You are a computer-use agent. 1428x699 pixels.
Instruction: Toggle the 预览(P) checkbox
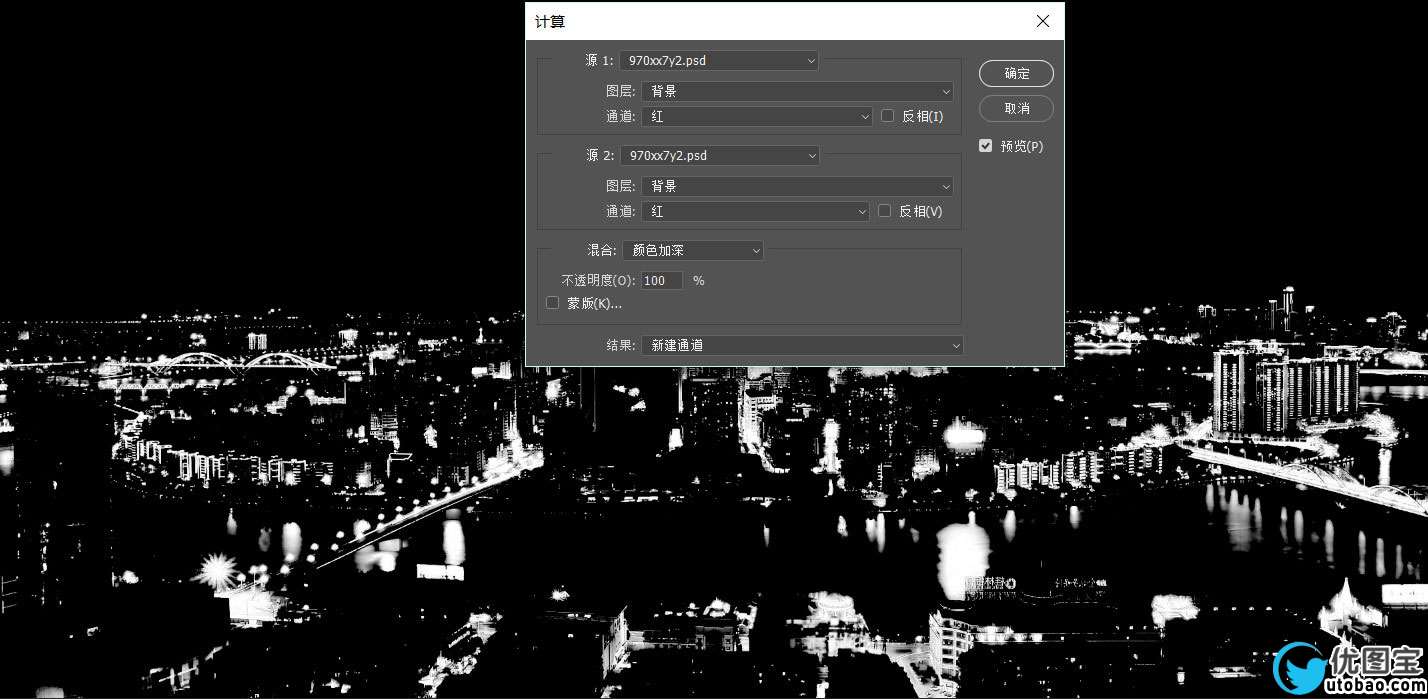986,146
